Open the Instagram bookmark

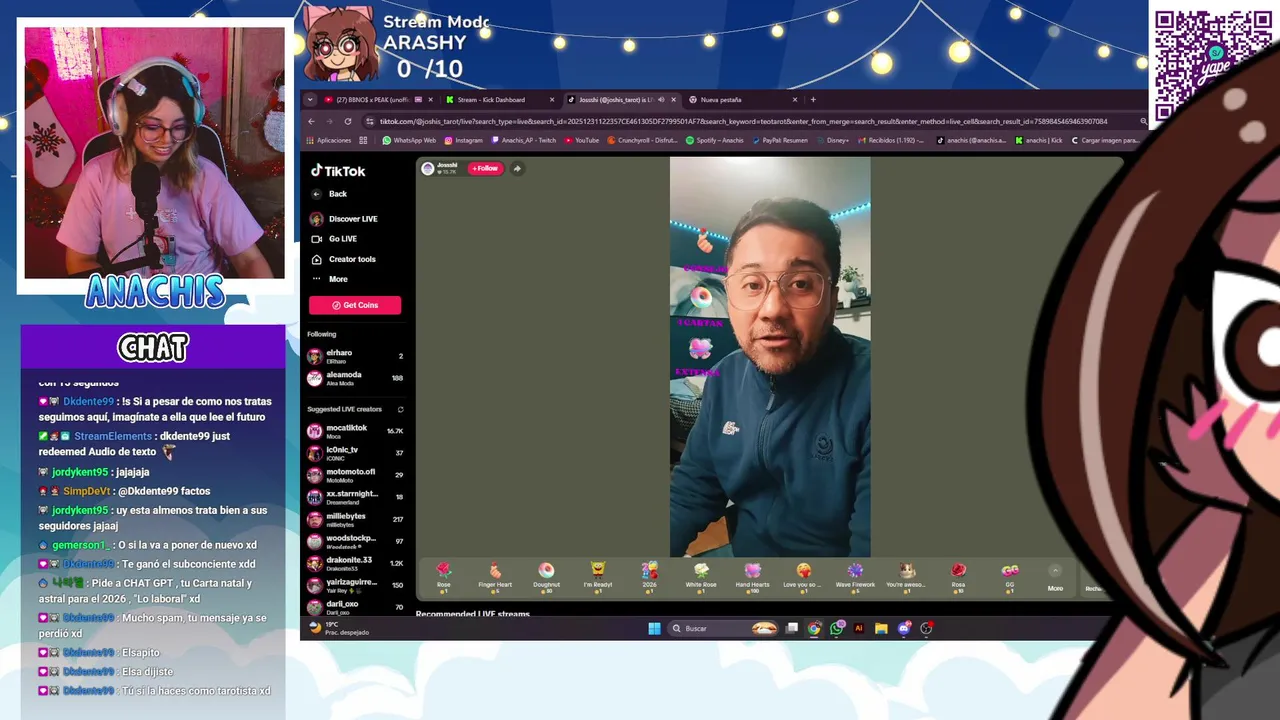click(x=463, y=140)
